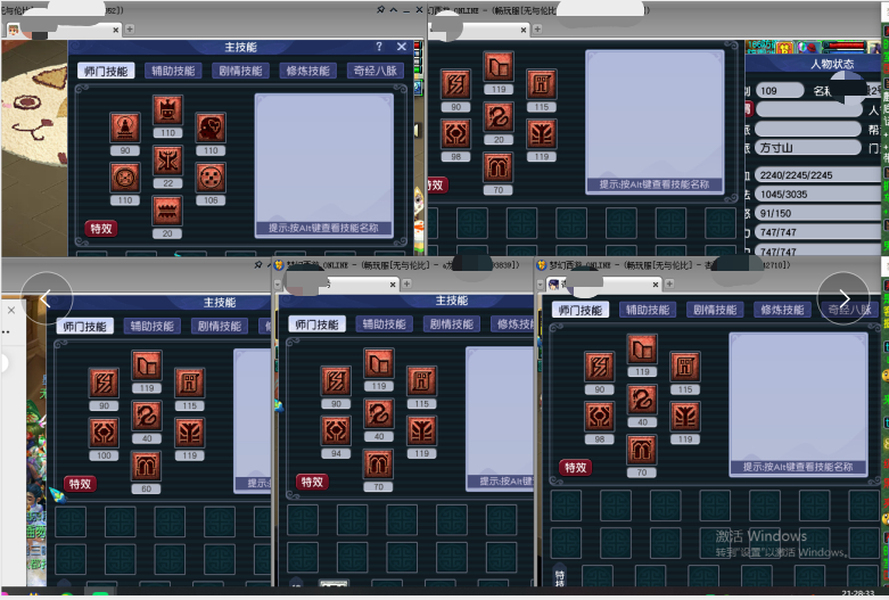889x600 pixels.
Task: Go to previous image with left arrow
Action: click(46, 298)
